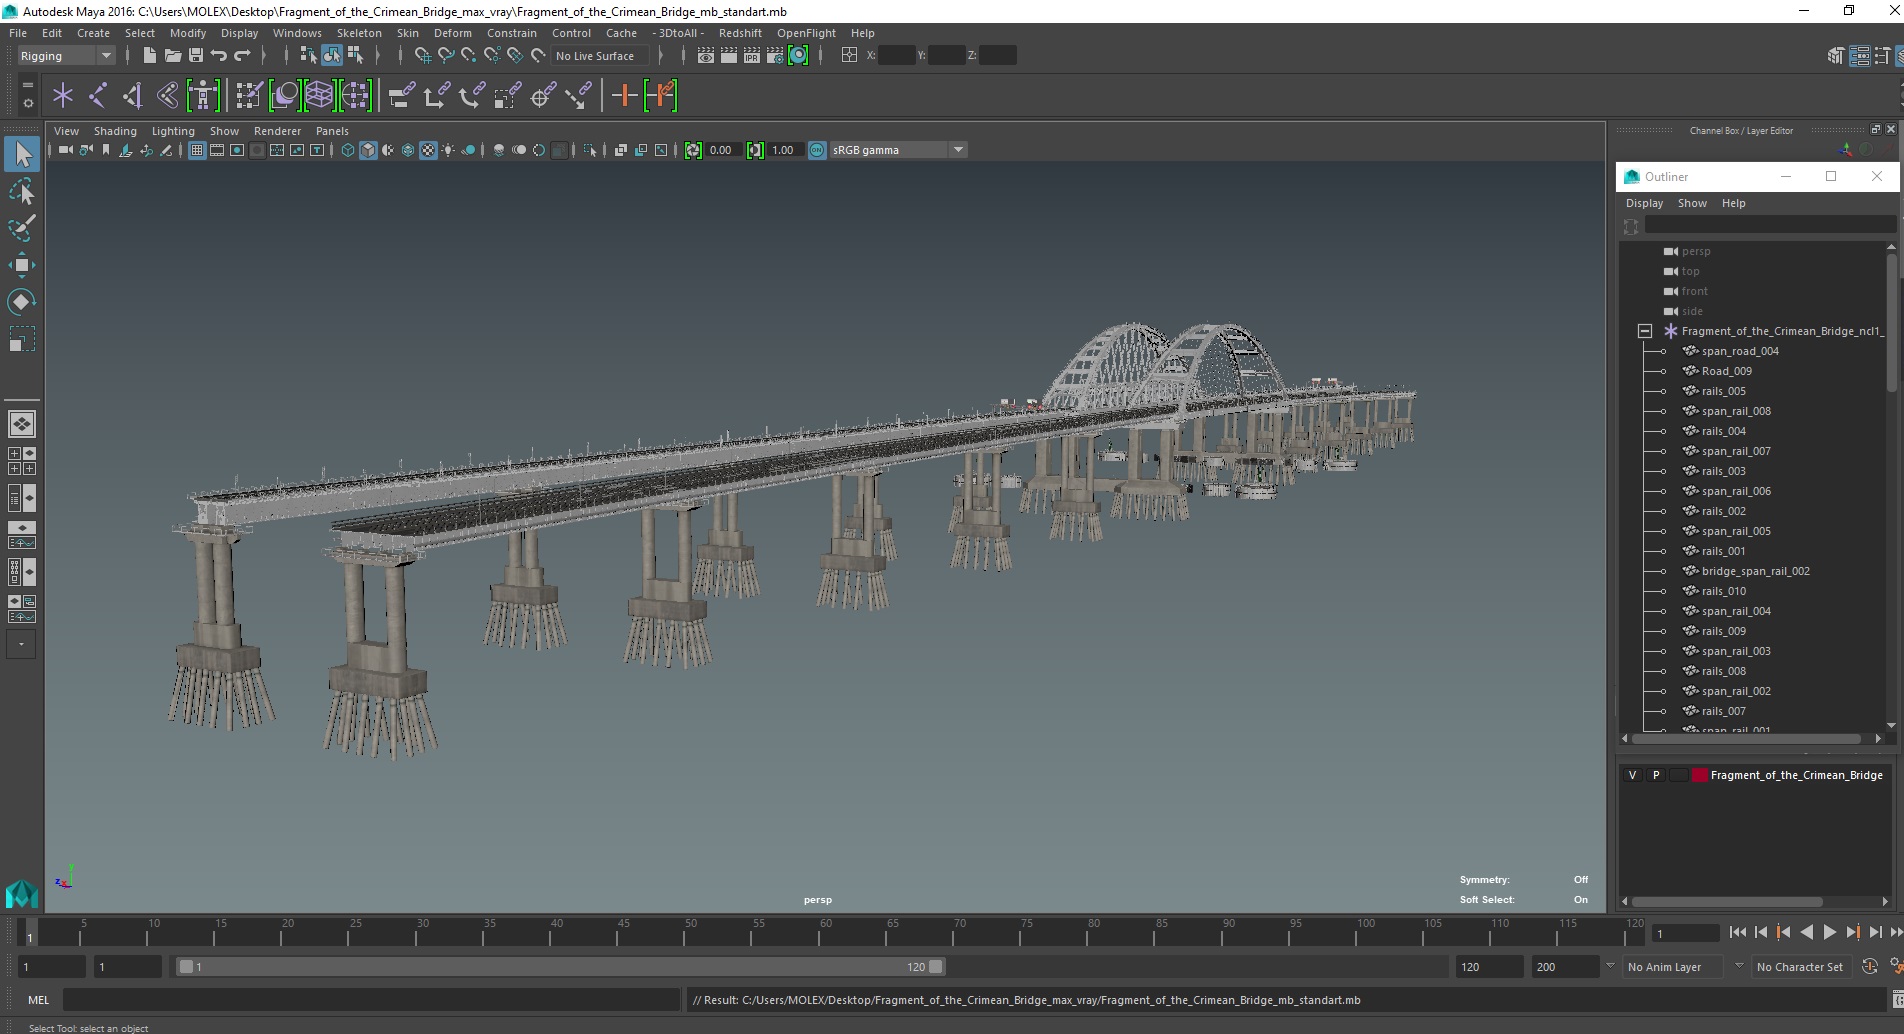This screenshot has height=1034, width=1904.
Task: Open the animation preferences icon
Action: coord(1896,966)
